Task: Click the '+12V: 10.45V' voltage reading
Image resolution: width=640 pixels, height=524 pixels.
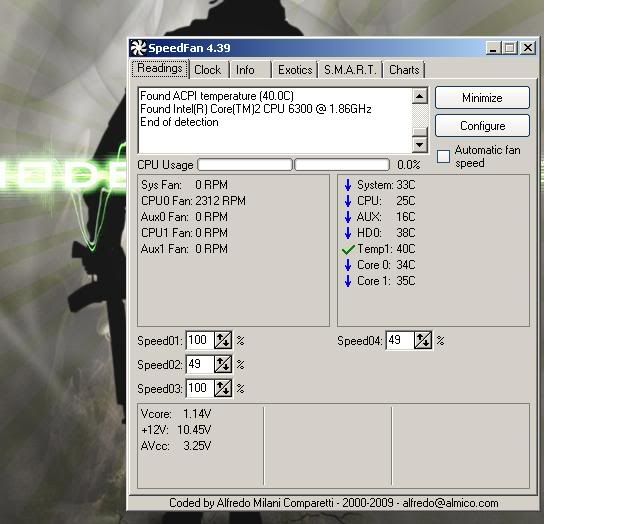Action: tap(176, 430)
